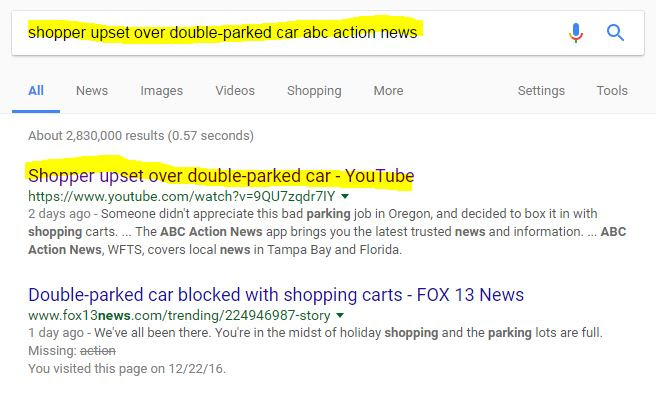This screenshot has height=397, width=656.
Task: Start voice search with microphone icon
Action: tap(576, 33)
